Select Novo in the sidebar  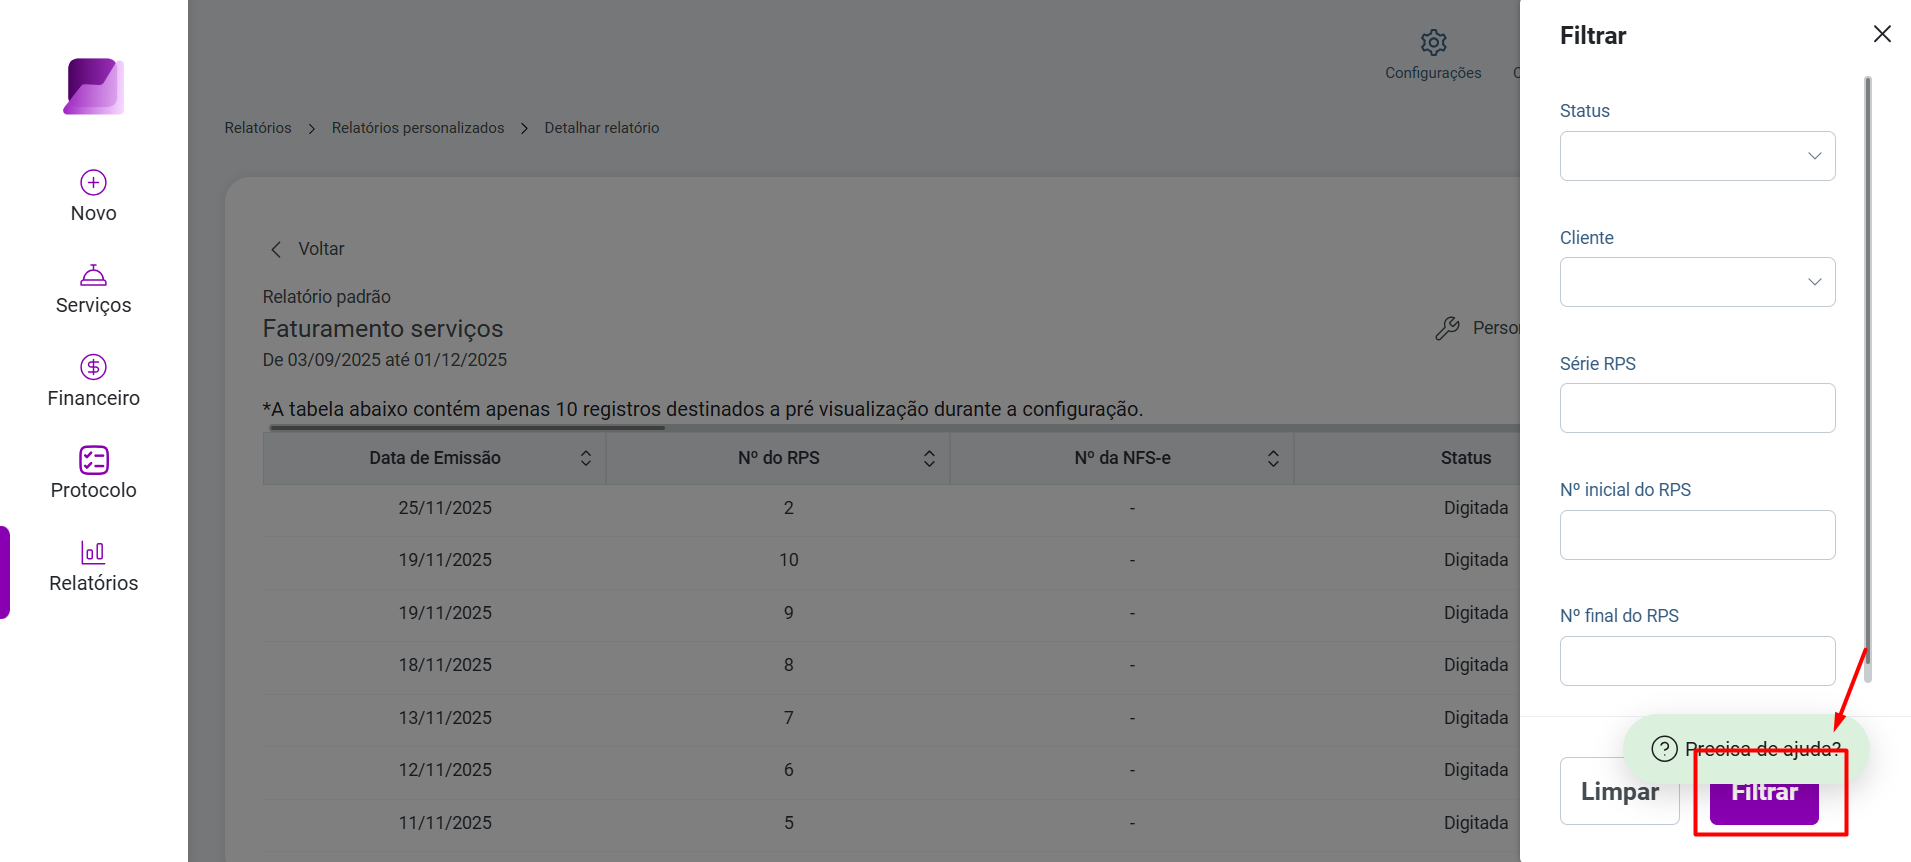(94, 213)
